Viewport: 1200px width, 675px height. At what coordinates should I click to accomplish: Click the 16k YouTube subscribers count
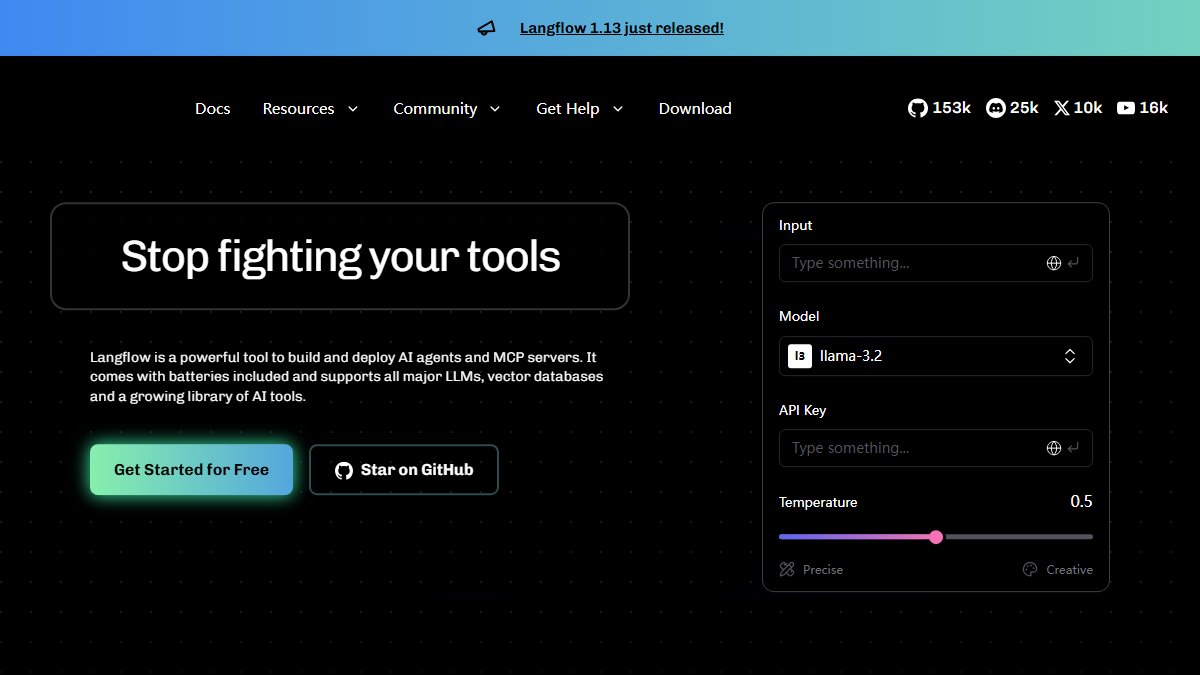tap(1154, 108)
